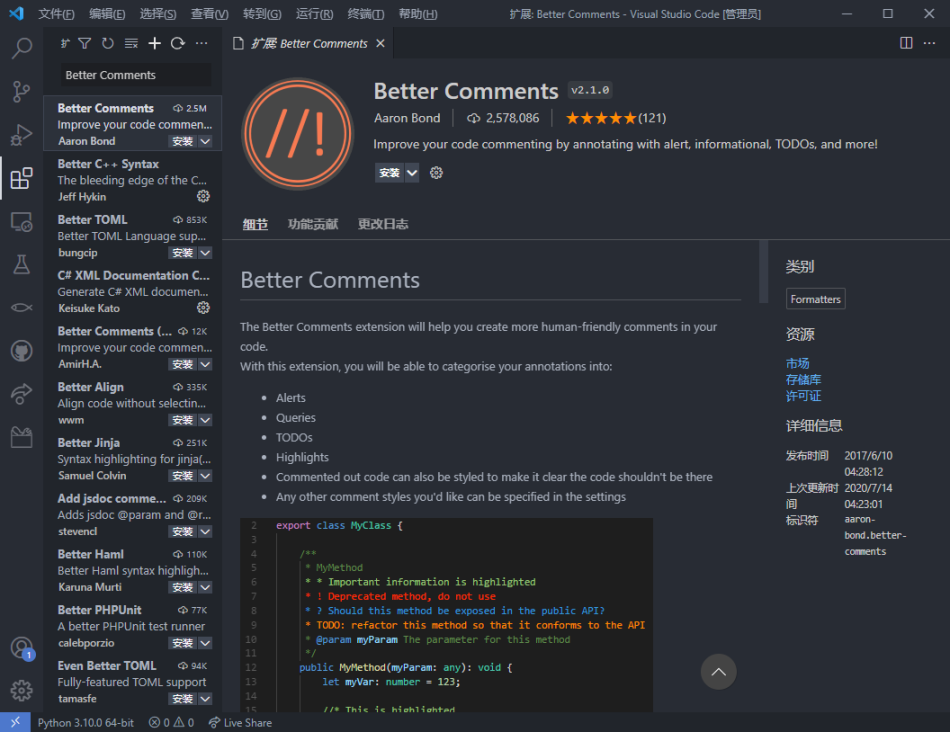The height and width of the screenshot is (732, 950).
Task: Open Live Share view in activity bar
Action: coord(21,394)
